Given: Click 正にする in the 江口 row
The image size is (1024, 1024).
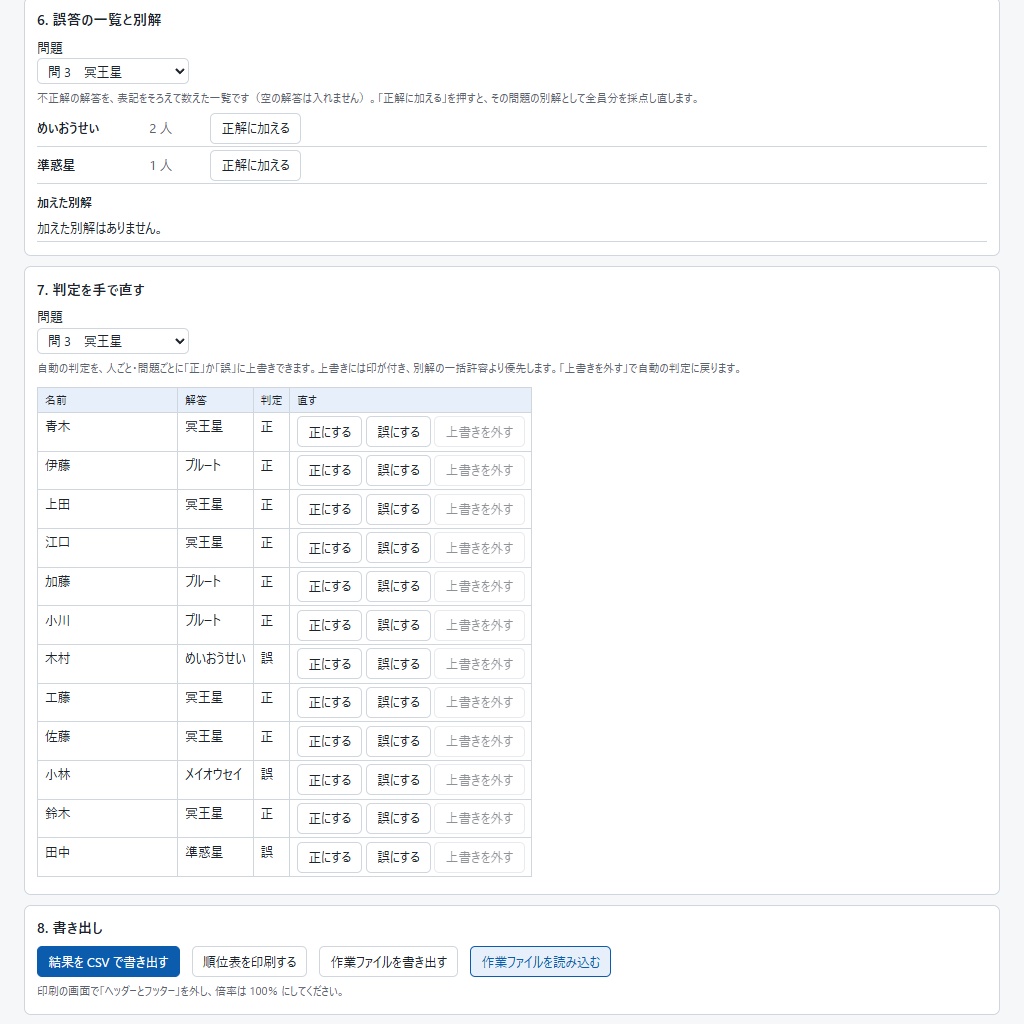Looking at the screenshot, I should (x=329, y=548).
